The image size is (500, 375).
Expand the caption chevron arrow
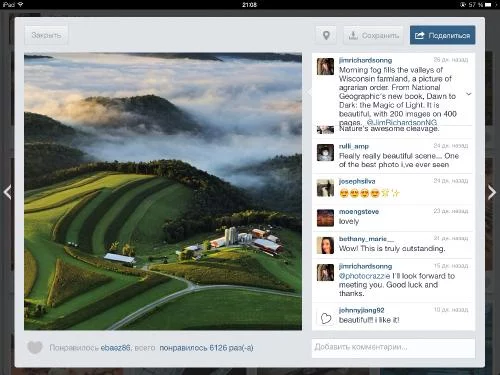pos(469,94)
